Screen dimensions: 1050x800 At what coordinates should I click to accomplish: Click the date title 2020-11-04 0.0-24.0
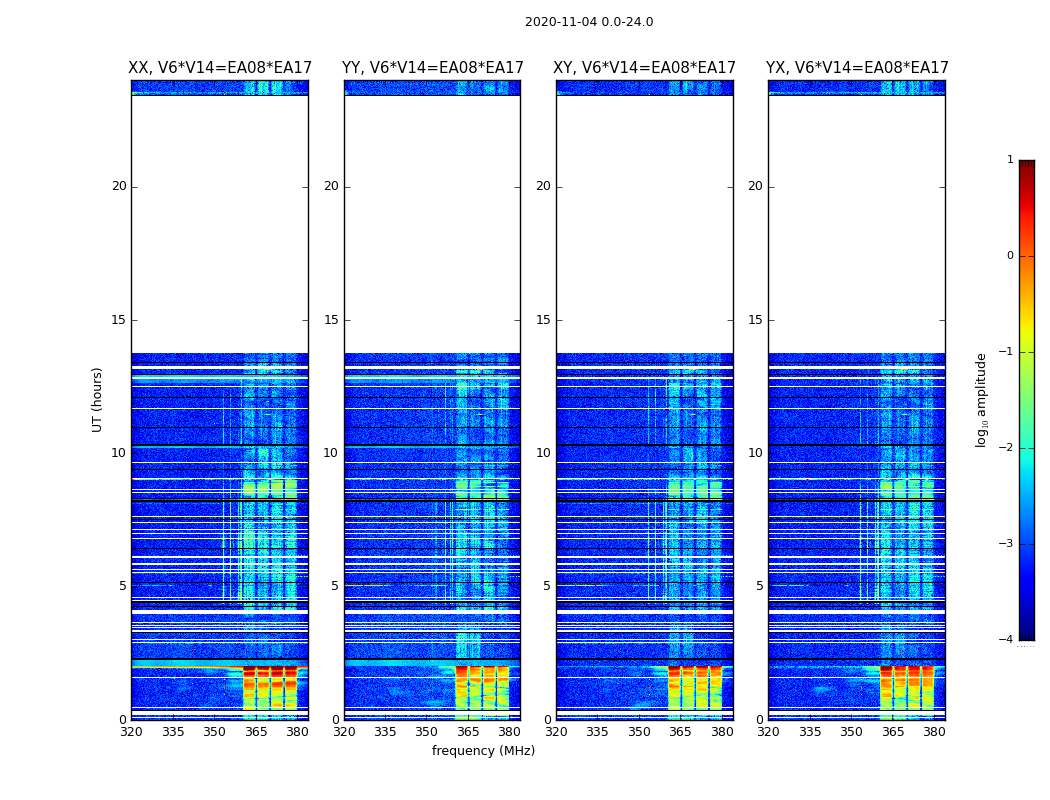(x=588, y=22)
